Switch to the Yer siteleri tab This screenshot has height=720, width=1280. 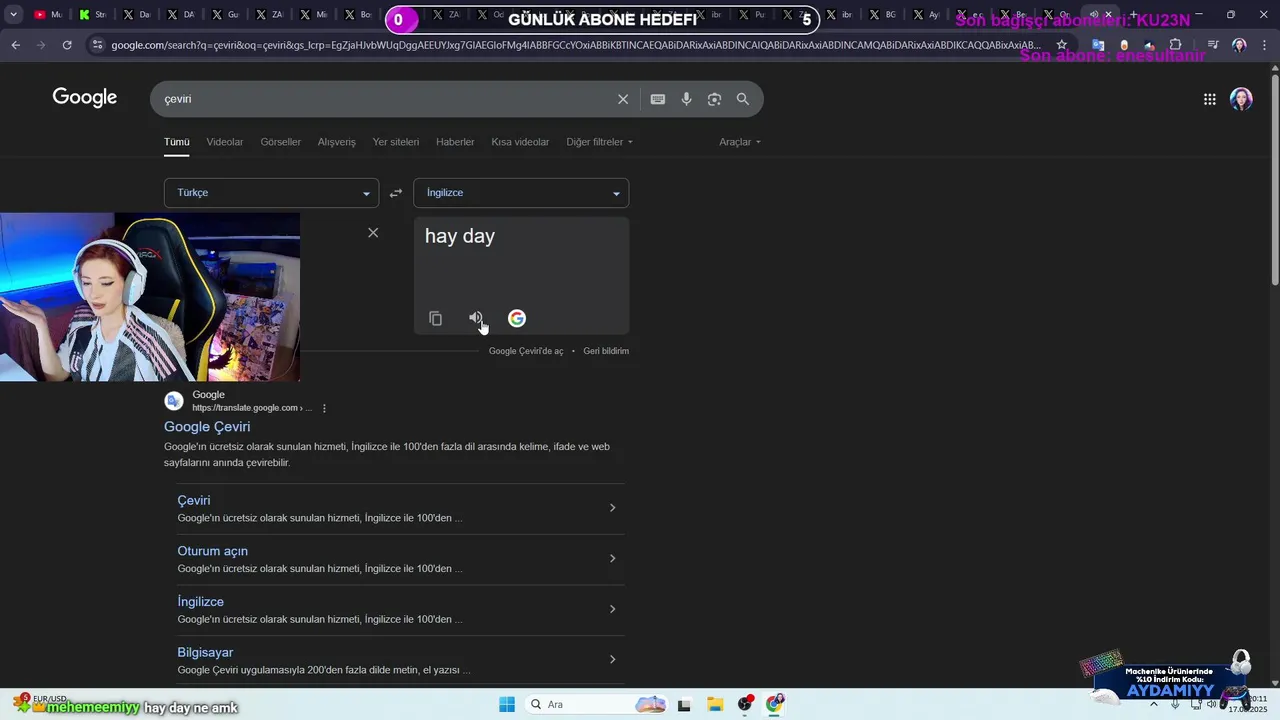(396, 142)
